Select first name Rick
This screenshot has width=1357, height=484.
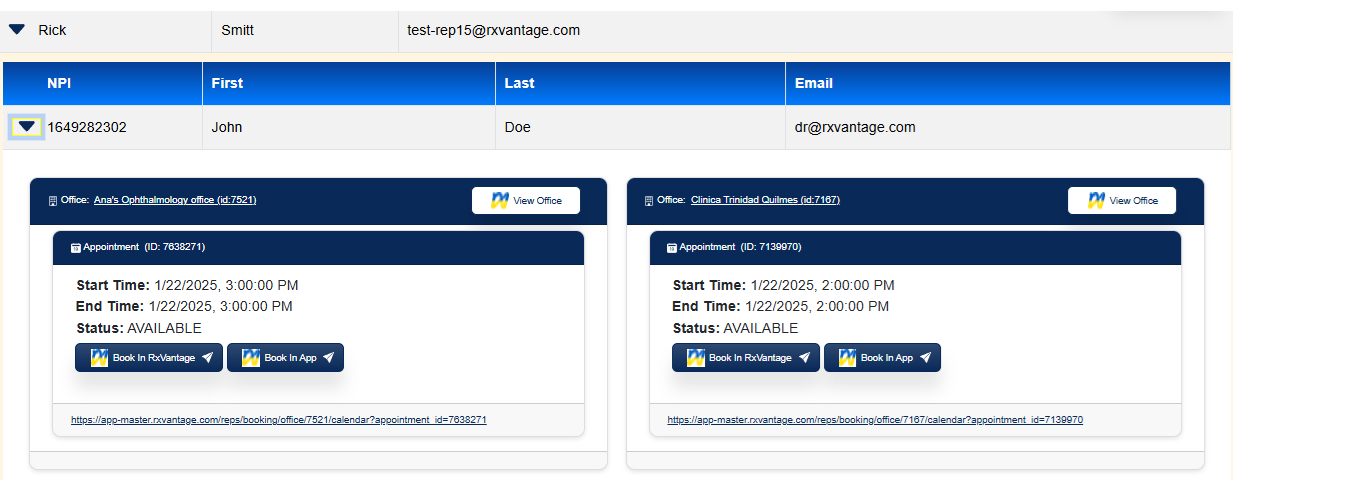click(52, 30)
